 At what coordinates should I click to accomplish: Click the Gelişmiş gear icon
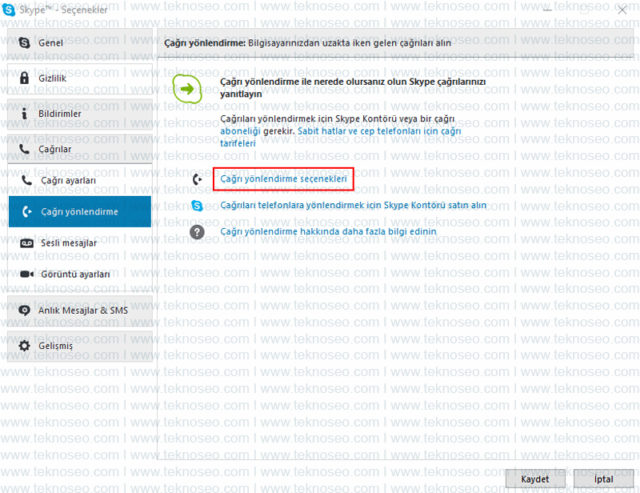[24, 346]
